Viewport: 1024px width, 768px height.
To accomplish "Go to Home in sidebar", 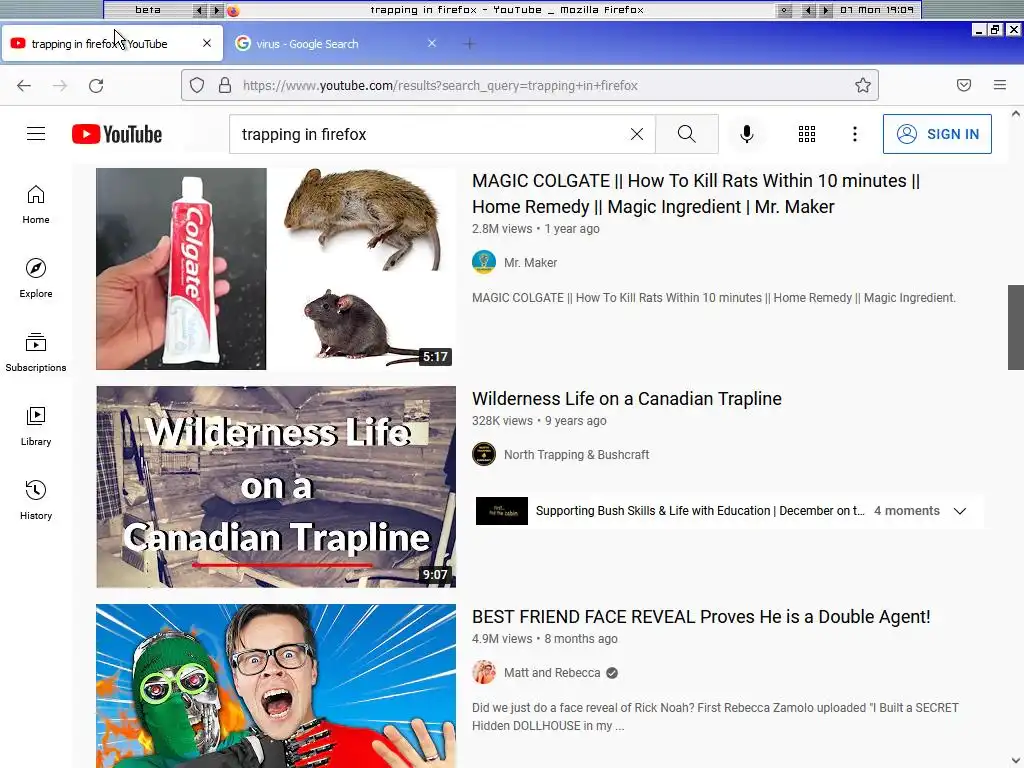I will coord(36,204).
